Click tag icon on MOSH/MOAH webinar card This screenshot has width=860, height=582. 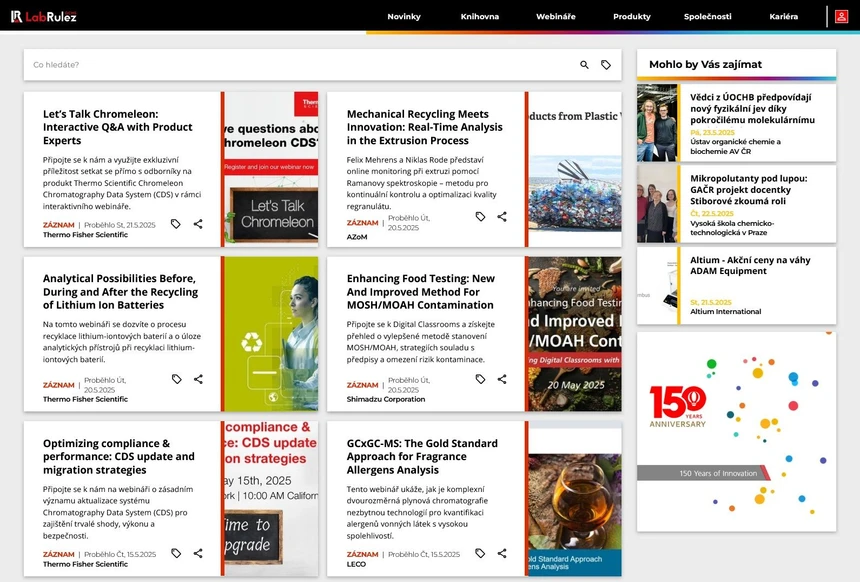(480, 380)
